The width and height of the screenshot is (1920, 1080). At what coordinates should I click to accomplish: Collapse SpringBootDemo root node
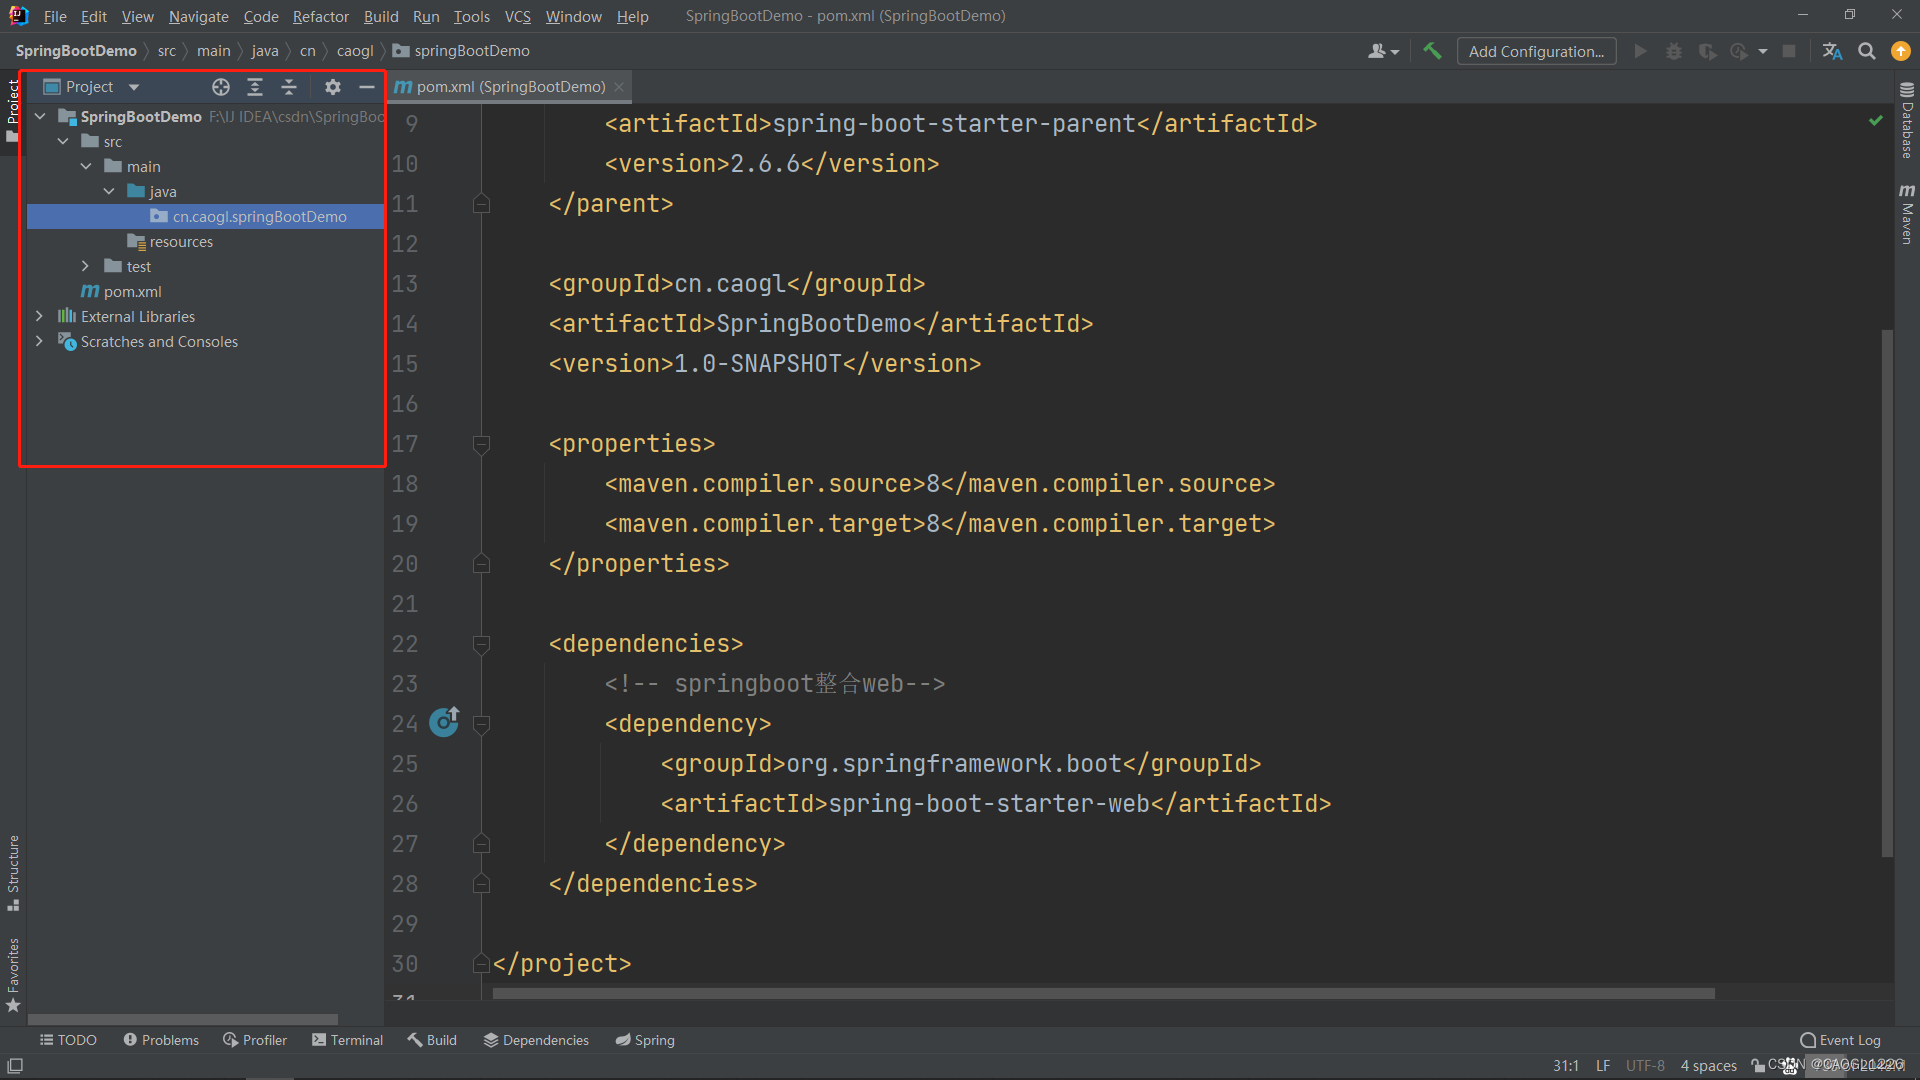(40, 116)
